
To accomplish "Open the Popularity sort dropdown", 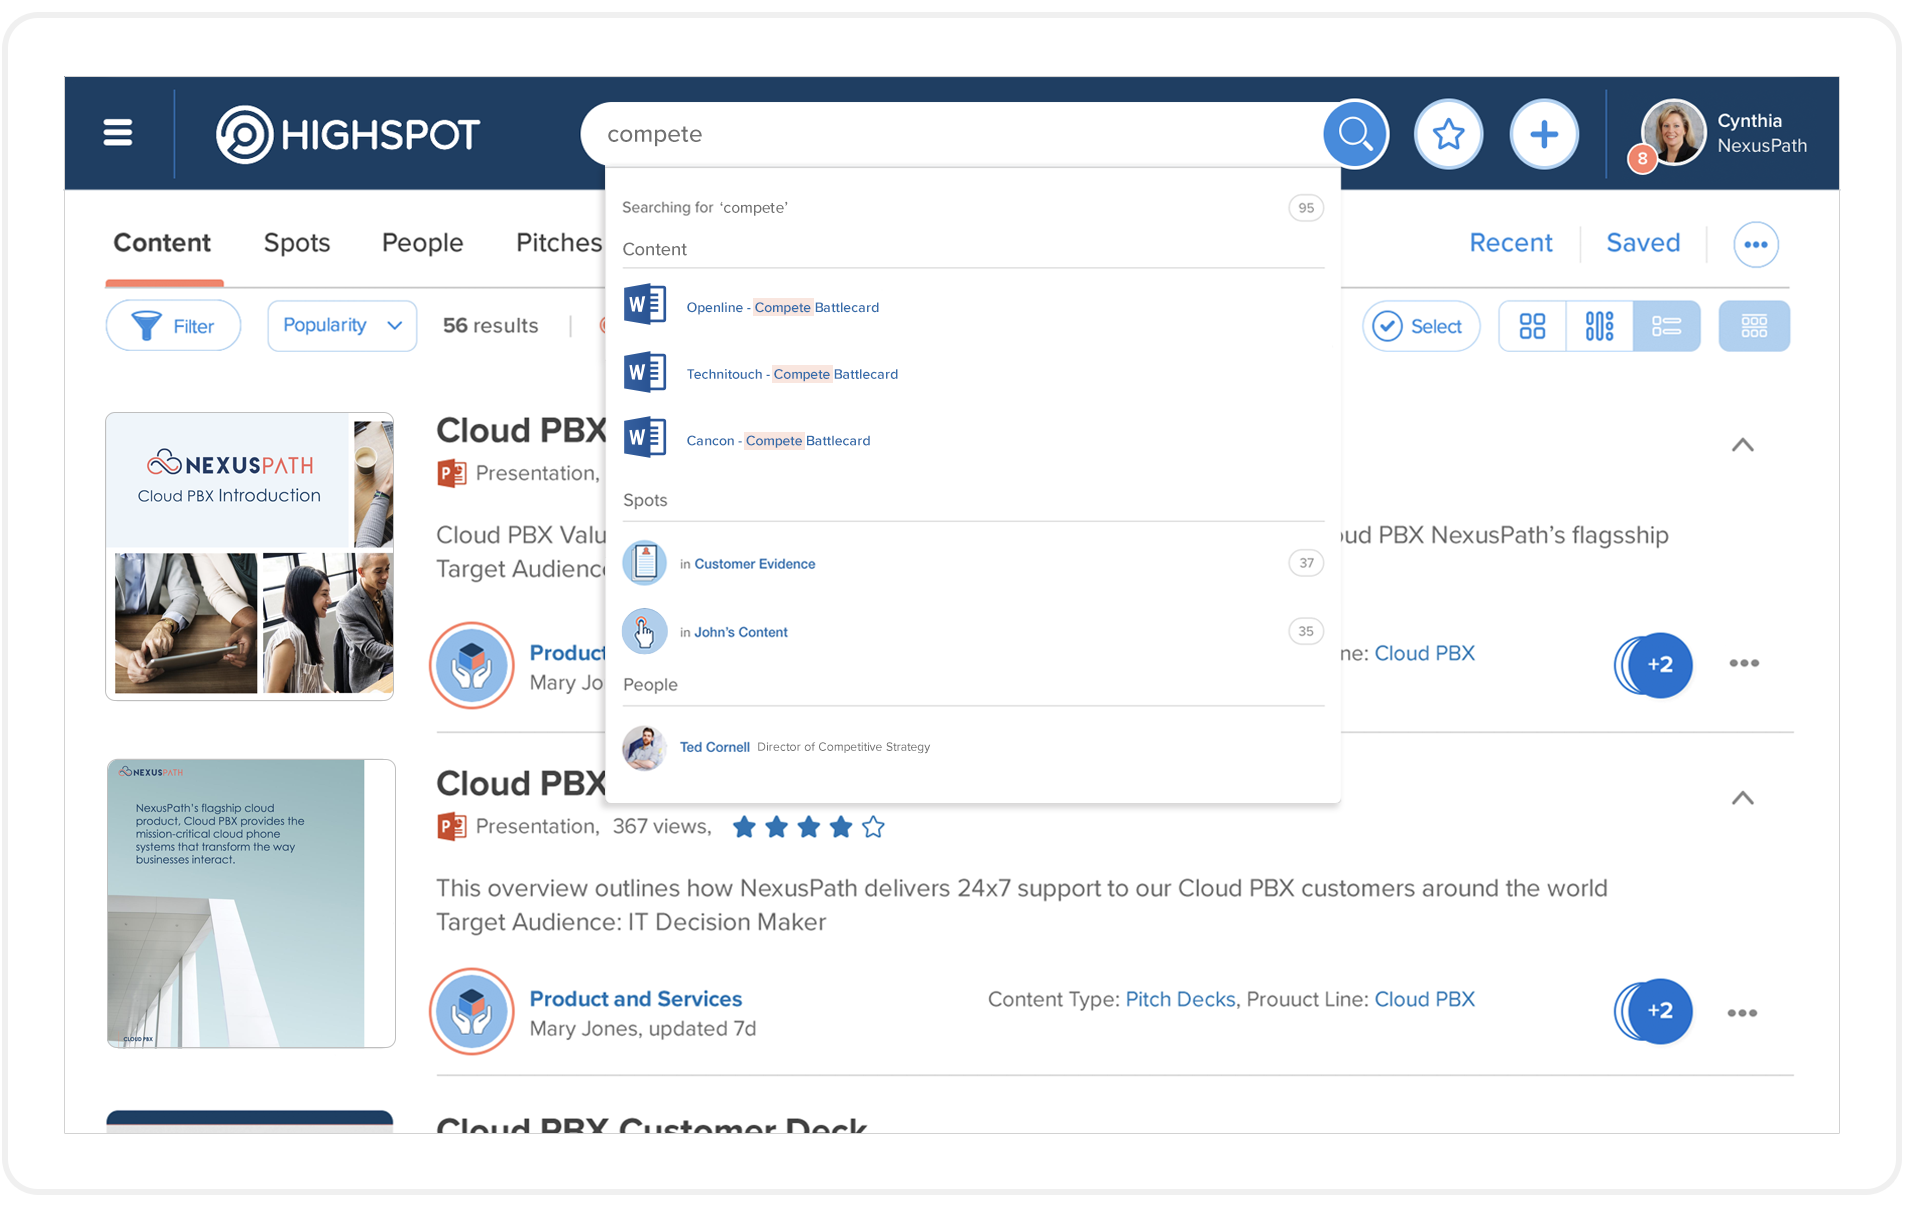I will [342, 326].
